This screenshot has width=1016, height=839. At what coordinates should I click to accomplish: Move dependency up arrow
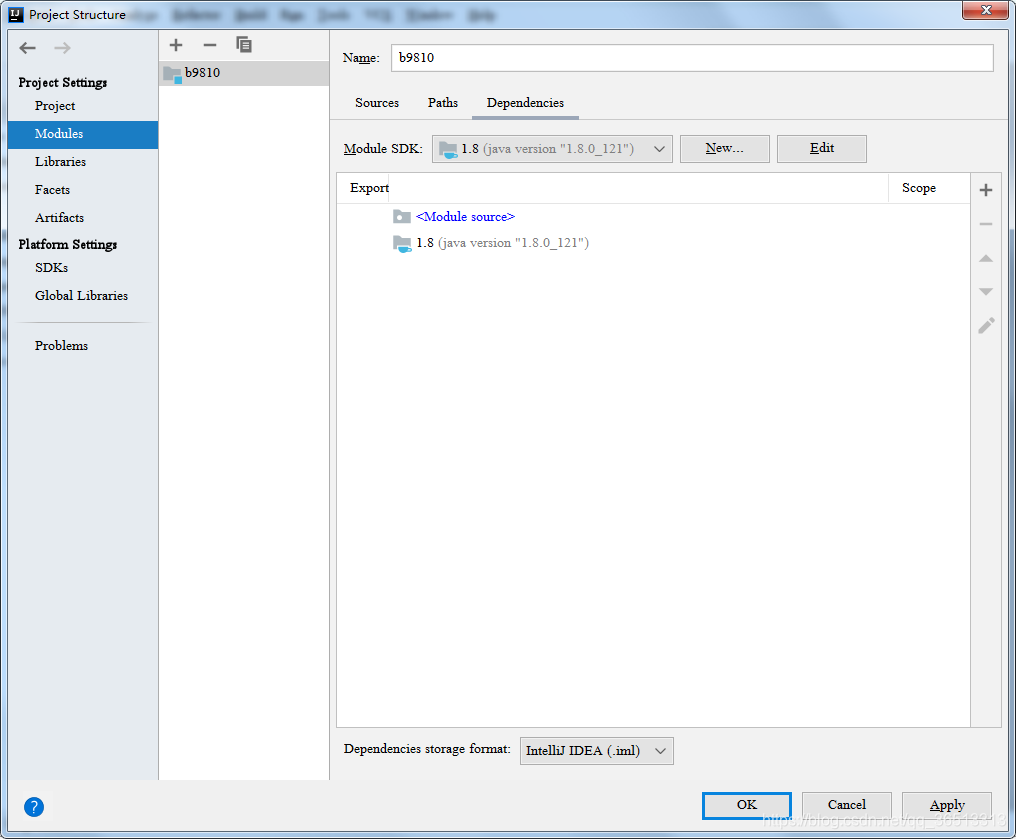click(x=986, y=259)
